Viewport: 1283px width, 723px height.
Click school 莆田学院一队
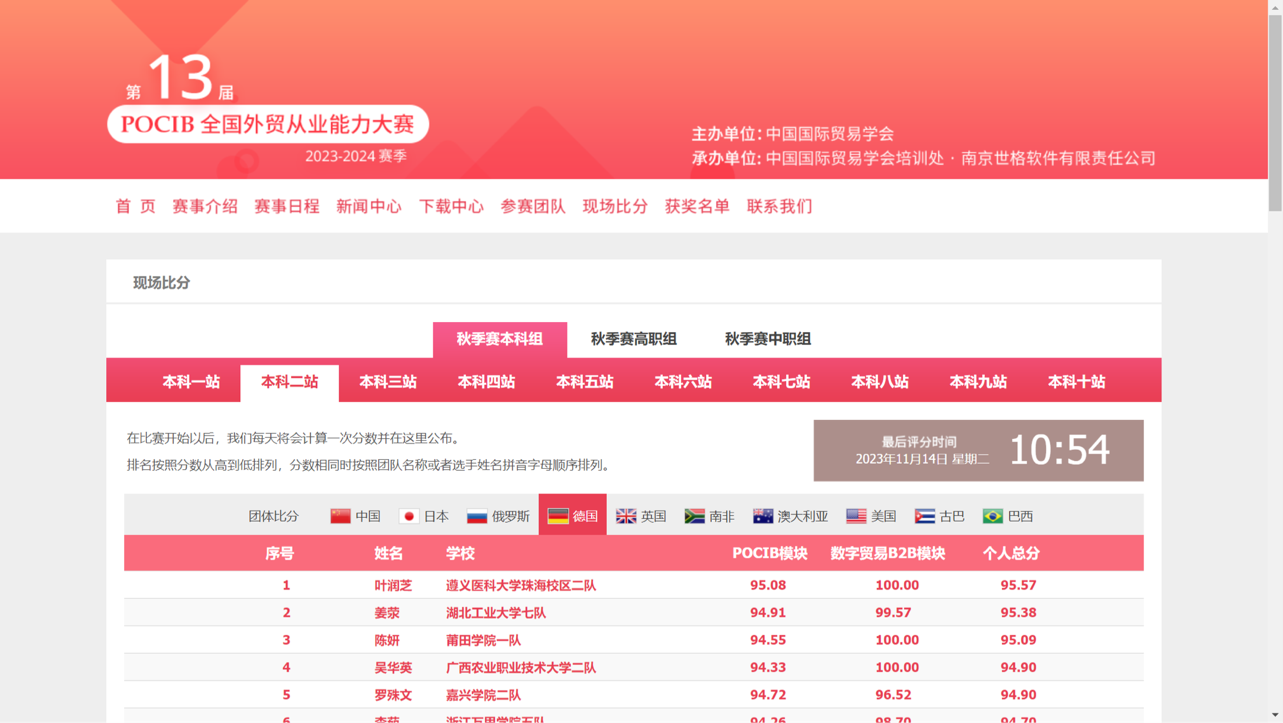coord(483,640)
